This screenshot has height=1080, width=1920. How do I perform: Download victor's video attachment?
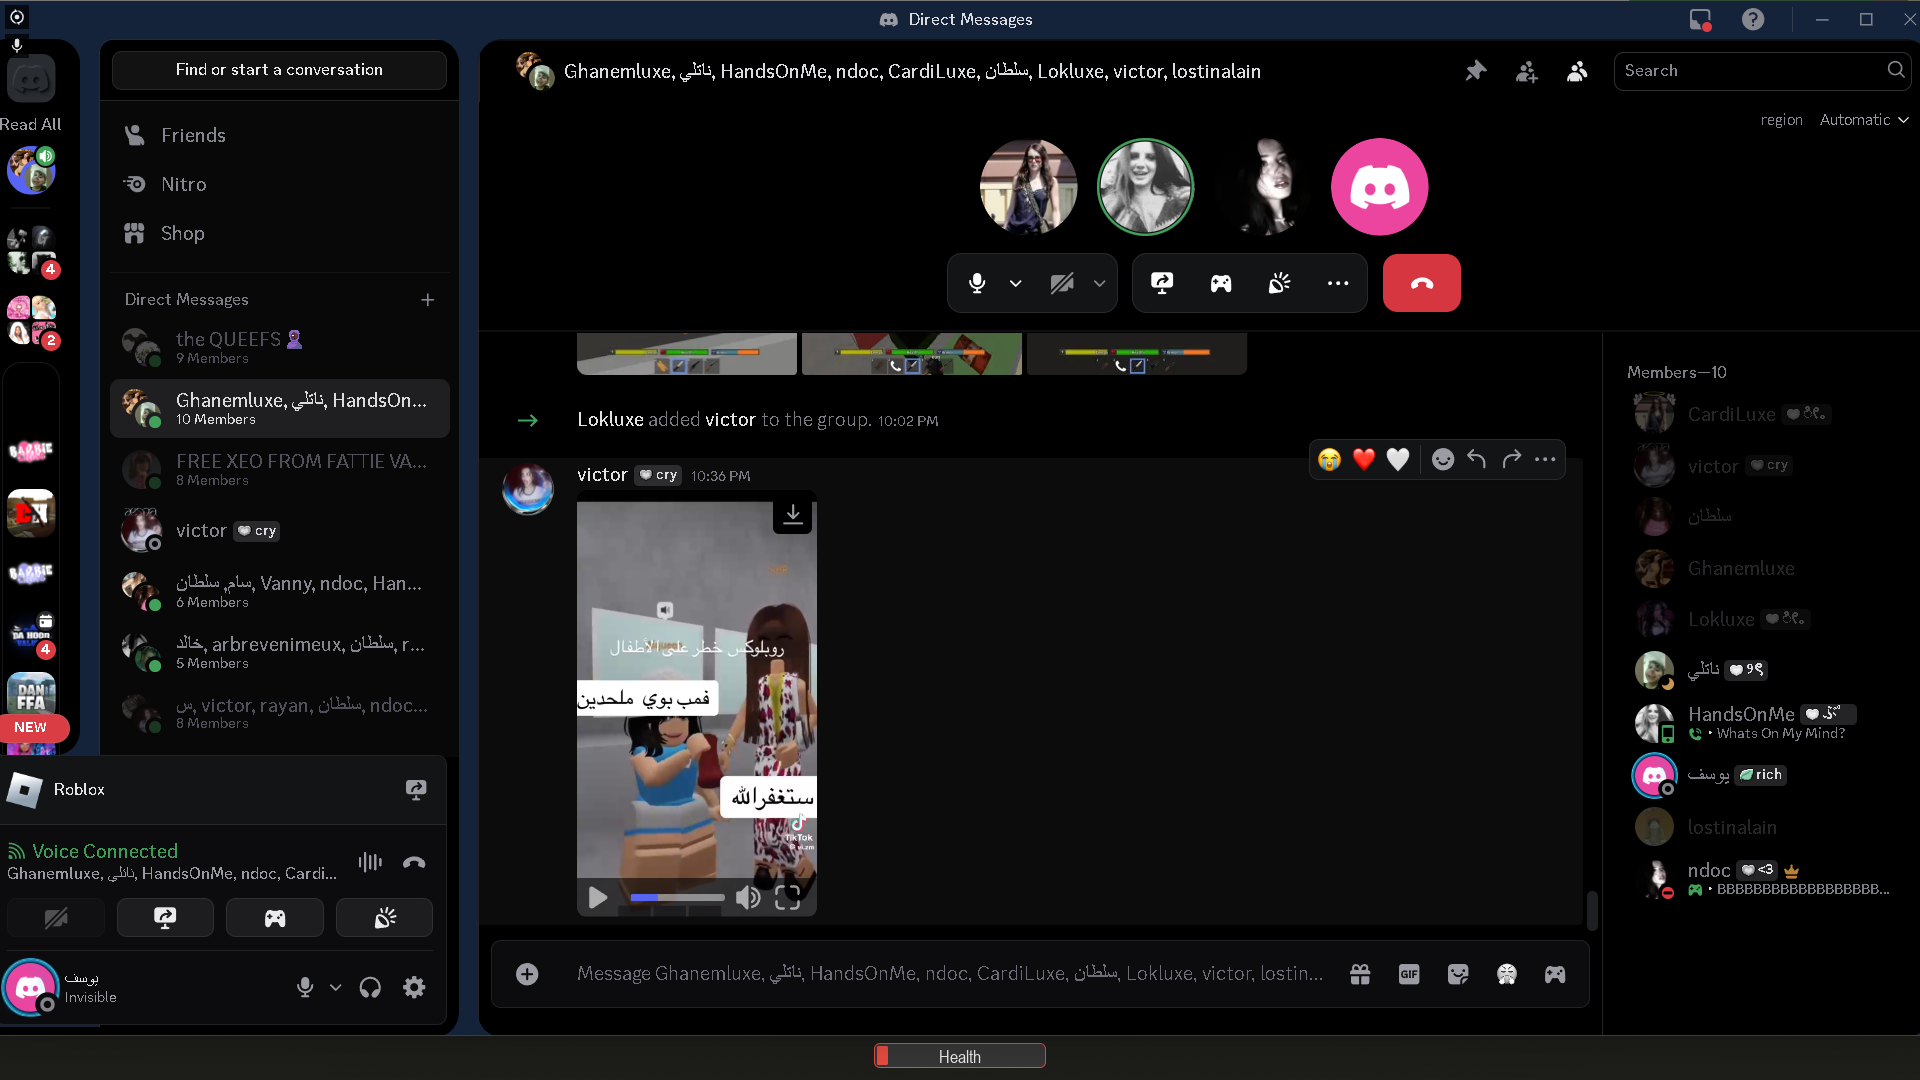click(792, 514)
